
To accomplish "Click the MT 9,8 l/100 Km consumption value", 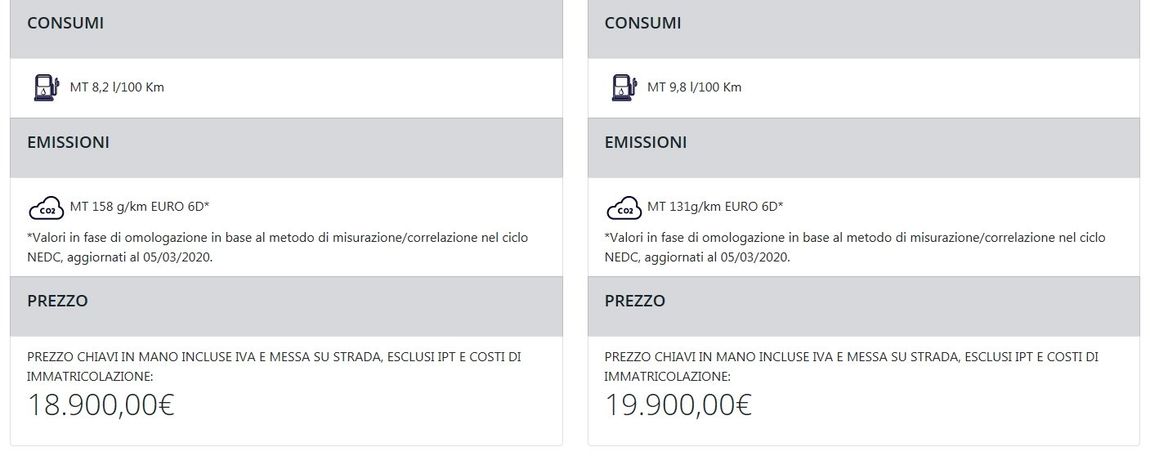I will coord(695,87).
